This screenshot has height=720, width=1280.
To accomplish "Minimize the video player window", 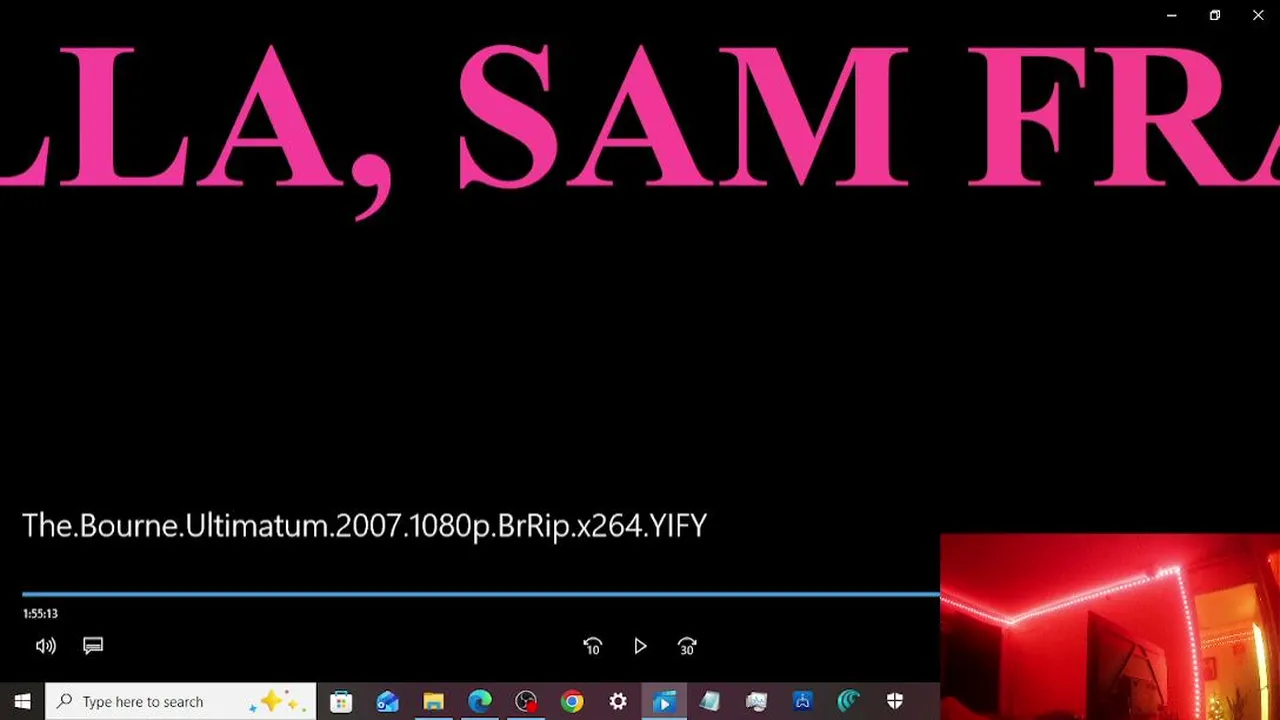I will 1172,15.
